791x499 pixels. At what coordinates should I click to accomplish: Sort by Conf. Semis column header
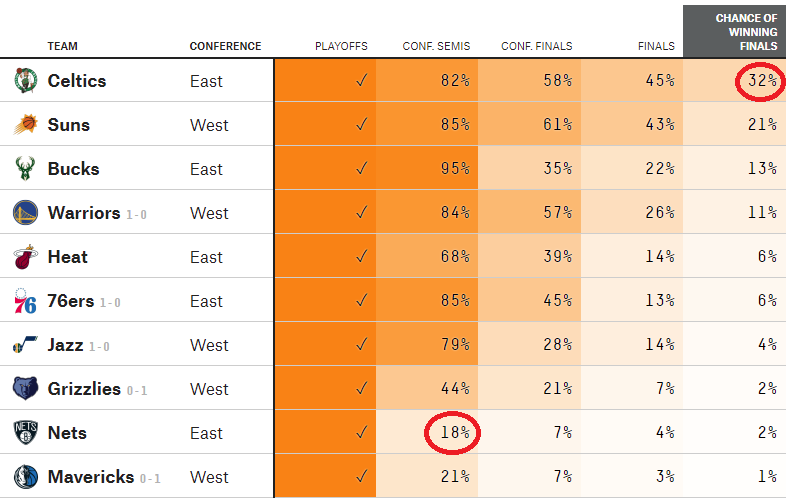(436, 46)
